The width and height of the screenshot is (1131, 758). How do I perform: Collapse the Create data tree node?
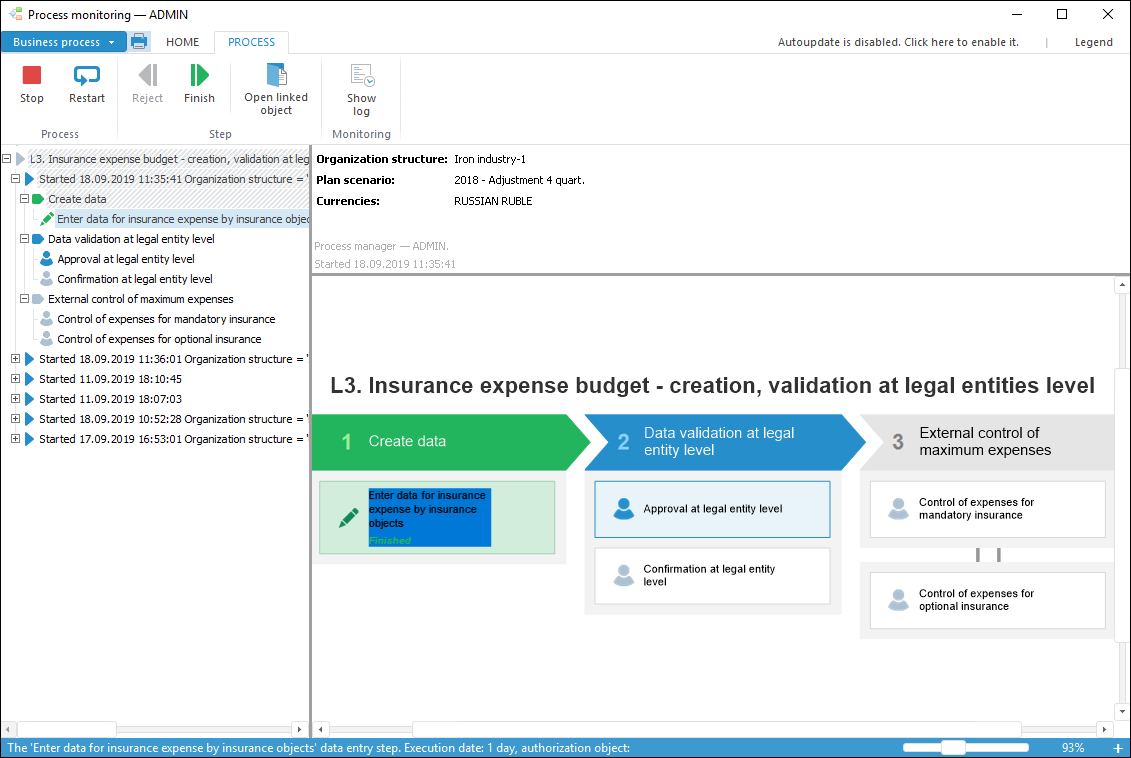click(25, 198)
